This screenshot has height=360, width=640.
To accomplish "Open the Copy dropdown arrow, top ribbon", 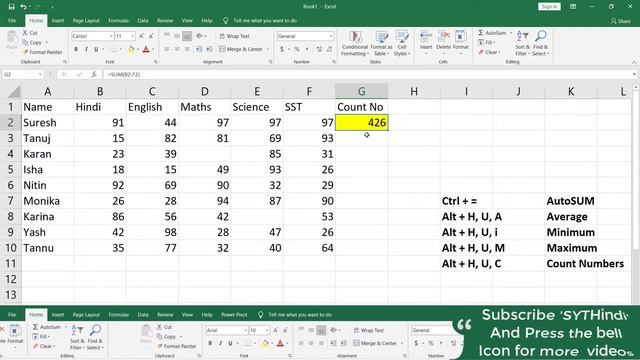I will click(47, 42).
